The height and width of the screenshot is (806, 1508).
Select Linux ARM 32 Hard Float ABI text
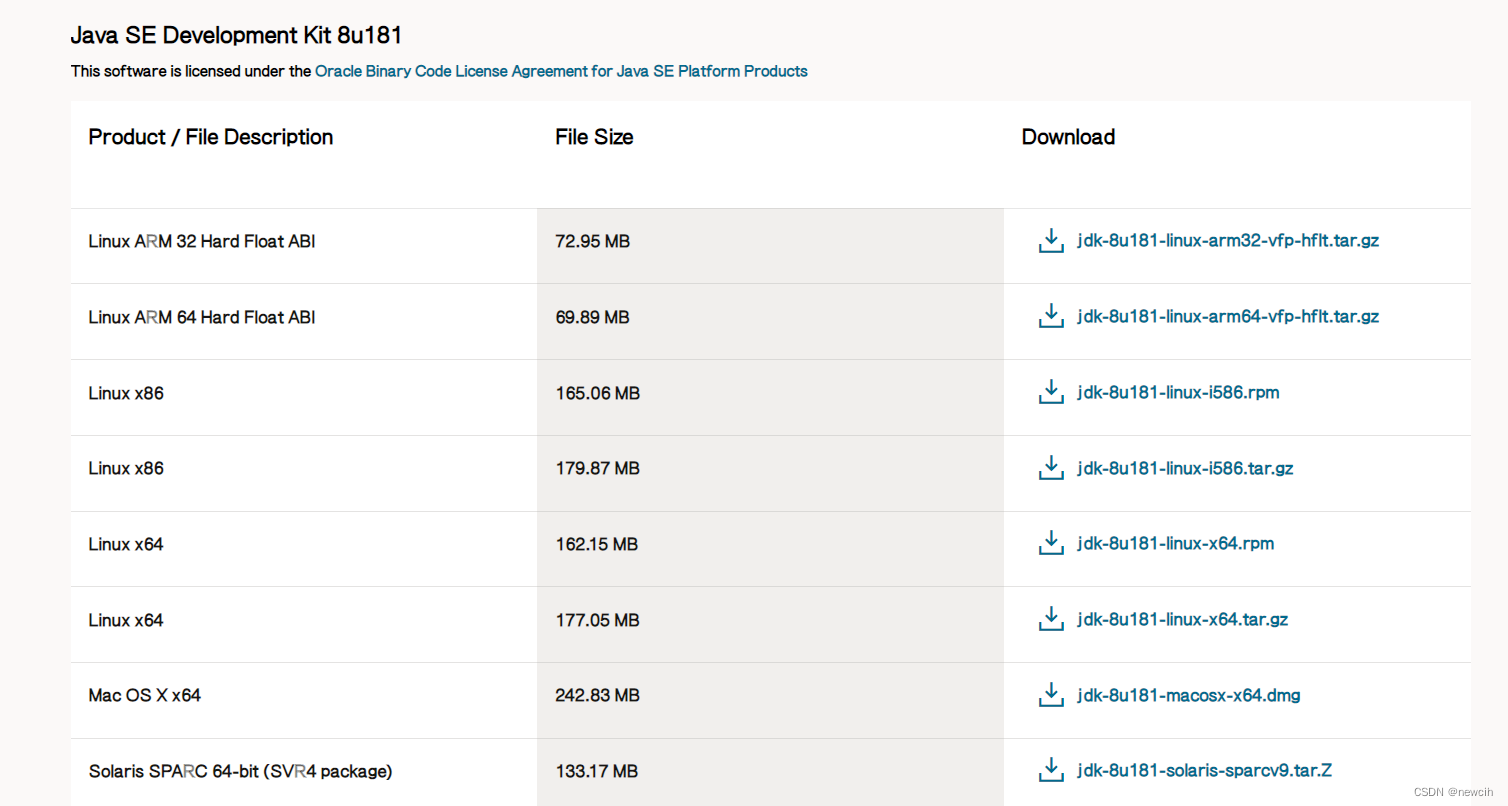tap(202, 241)
